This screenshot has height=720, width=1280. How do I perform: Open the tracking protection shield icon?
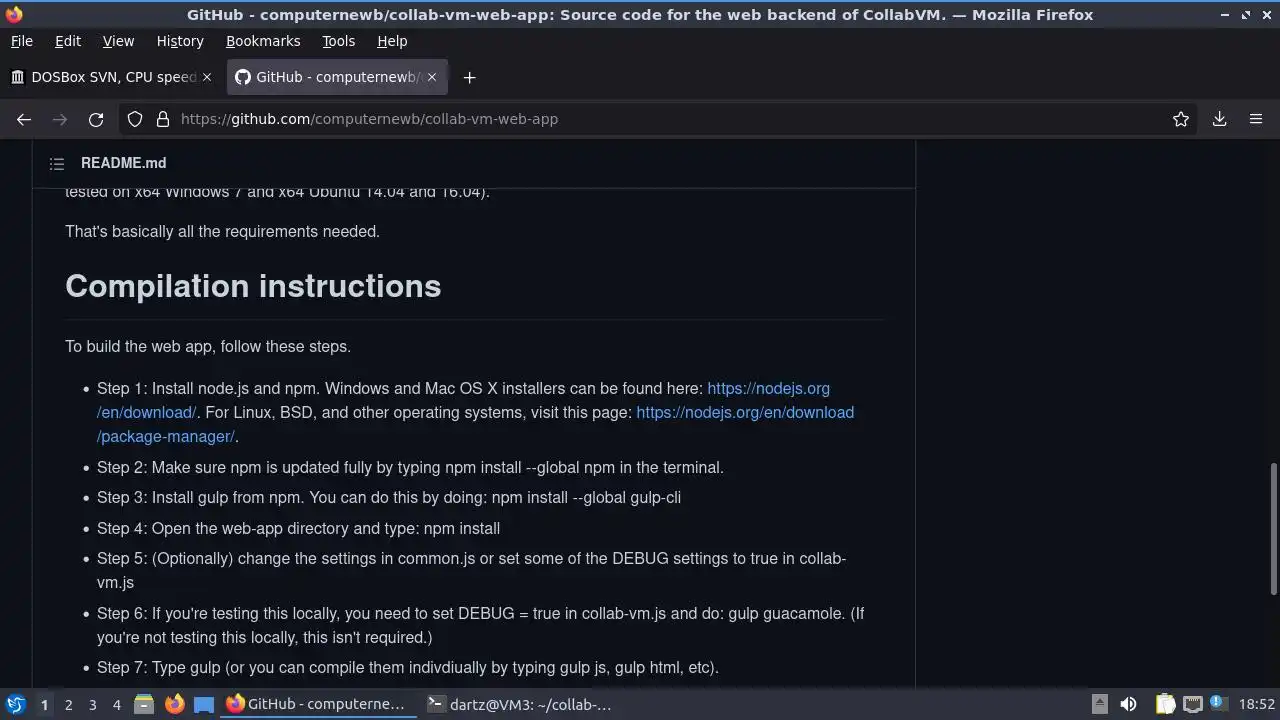coord(135,119)
